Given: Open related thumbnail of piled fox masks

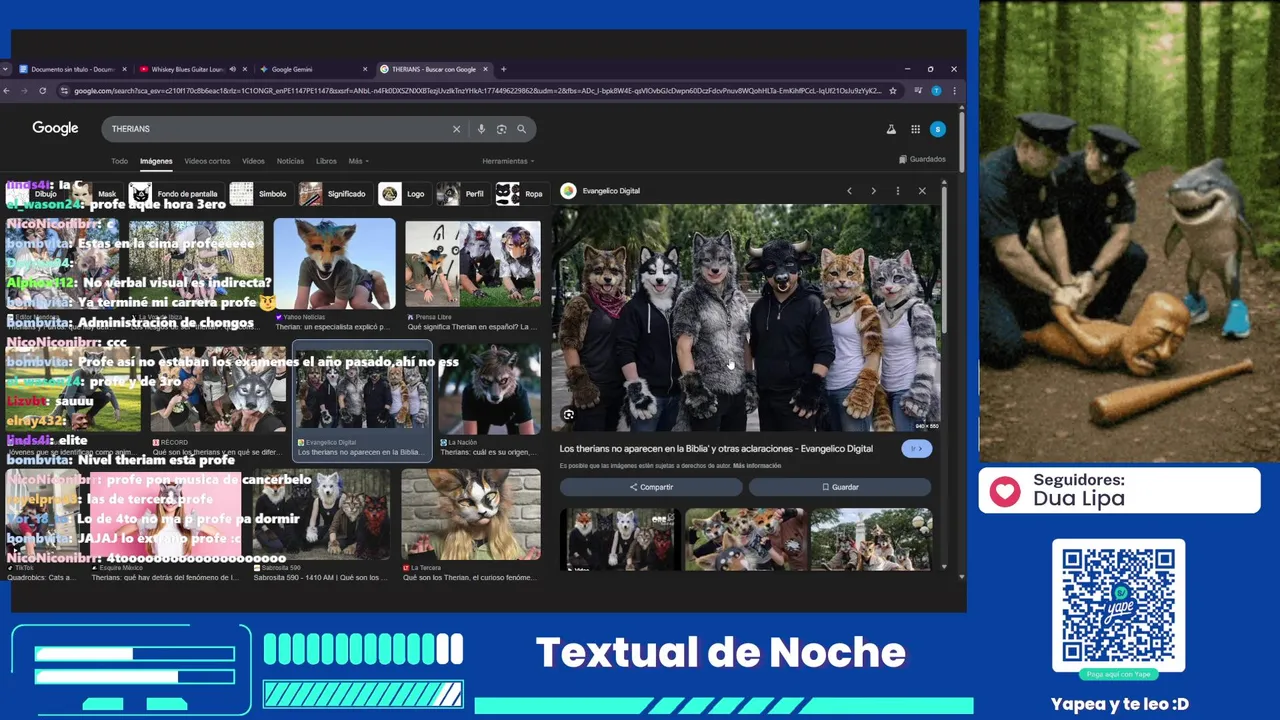Looking at the screenshot, I should pyautogui.click(x=746, y=539).
